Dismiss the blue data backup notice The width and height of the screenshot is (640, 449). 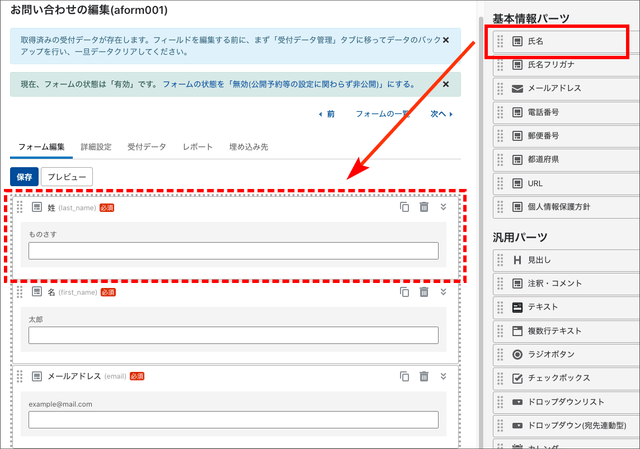point(446,40)
